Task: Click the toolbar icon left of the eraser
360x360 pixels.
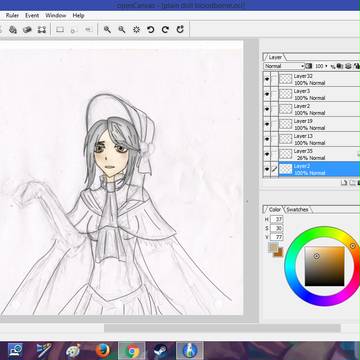Action: (x=13, y=30)
